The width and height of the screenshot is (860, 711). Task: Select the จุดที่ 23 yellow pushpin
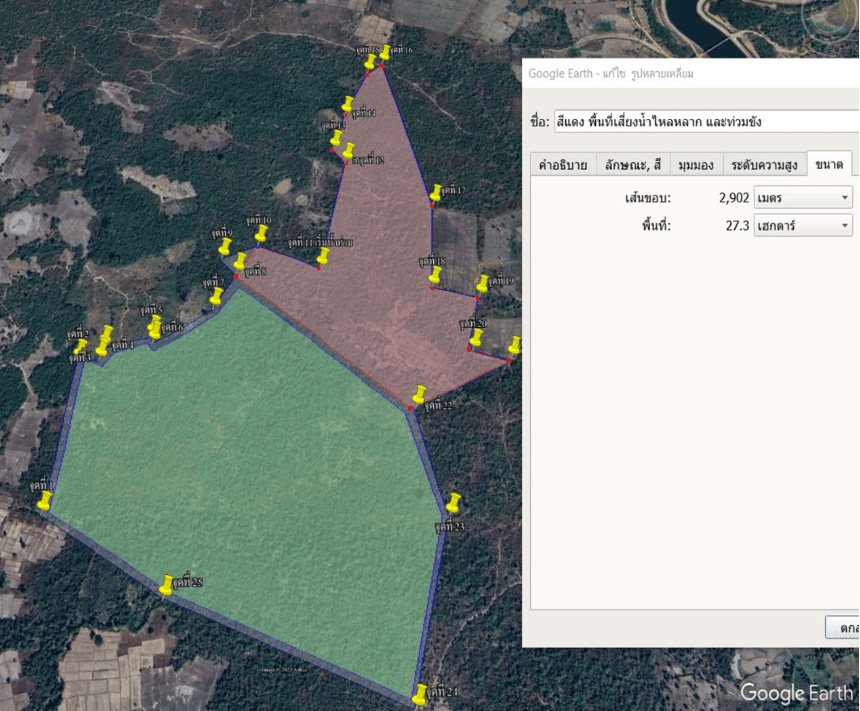[x=453, y=503]
